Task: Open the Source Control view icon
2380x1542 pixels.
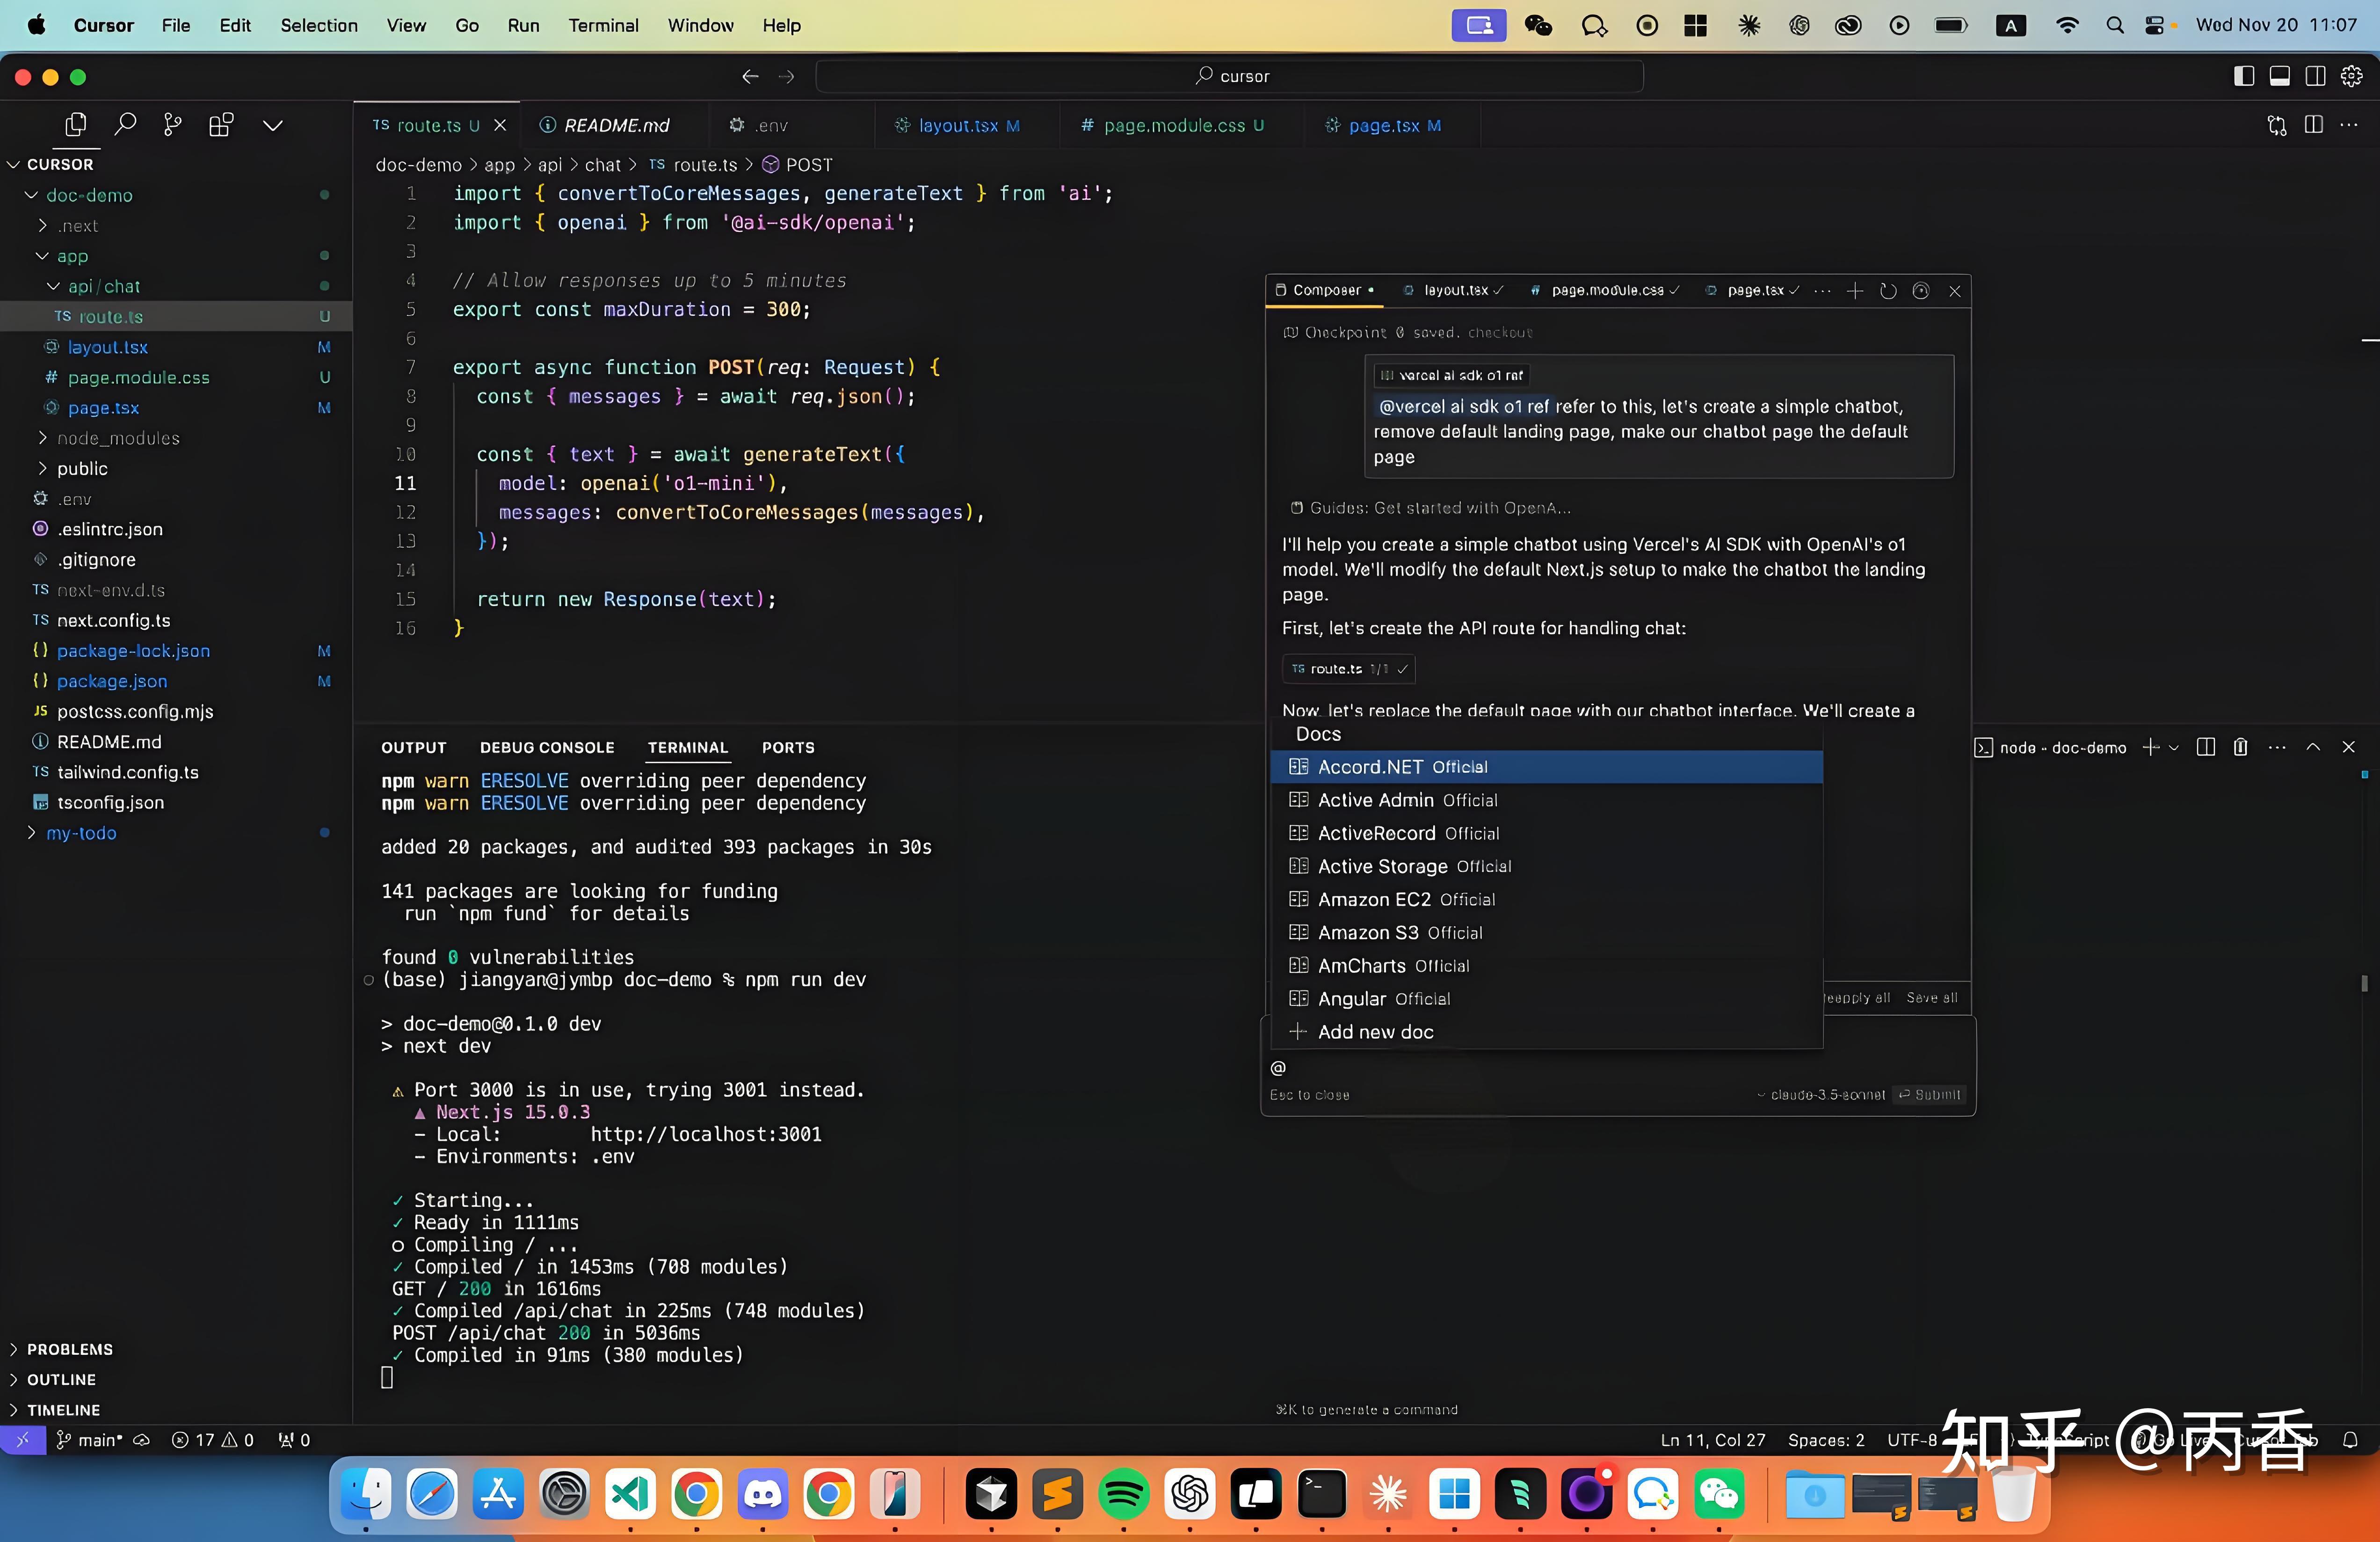Action: click(173, 125)
